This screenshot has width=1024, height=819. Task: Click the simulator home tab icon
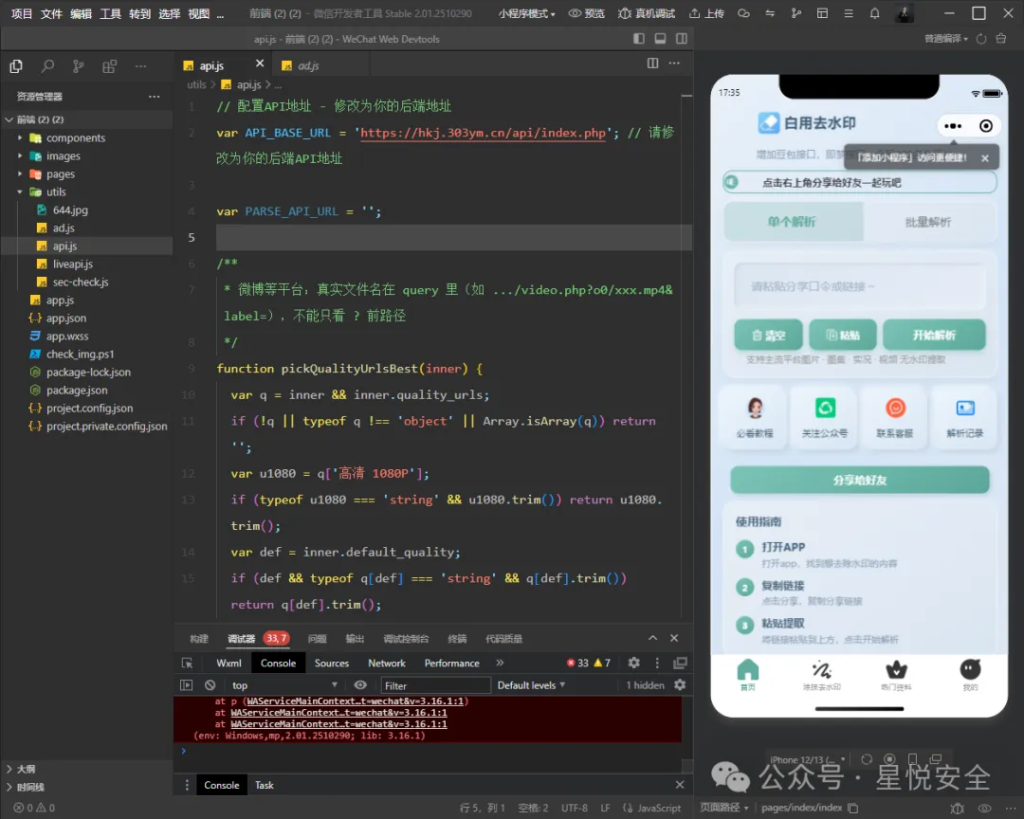tap(748, 670)
